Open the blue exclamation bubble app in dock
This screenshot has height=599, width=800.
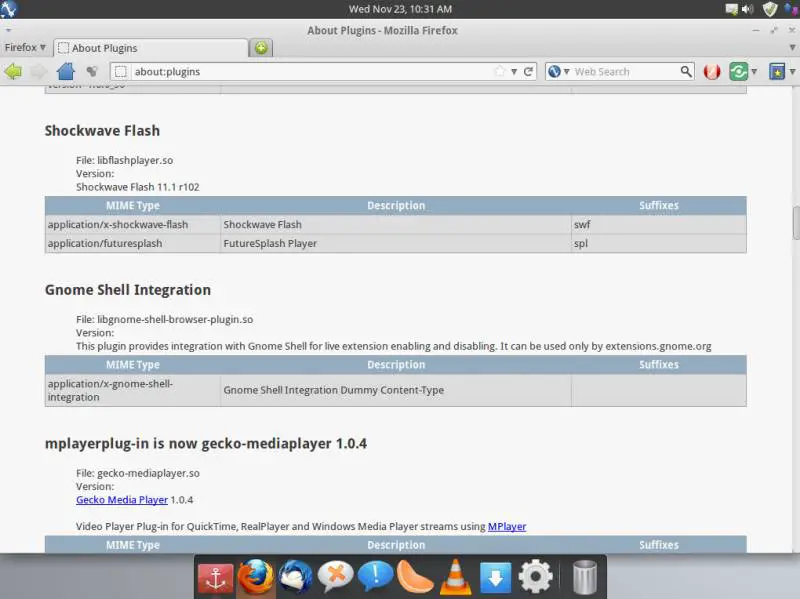coord(375,576)
